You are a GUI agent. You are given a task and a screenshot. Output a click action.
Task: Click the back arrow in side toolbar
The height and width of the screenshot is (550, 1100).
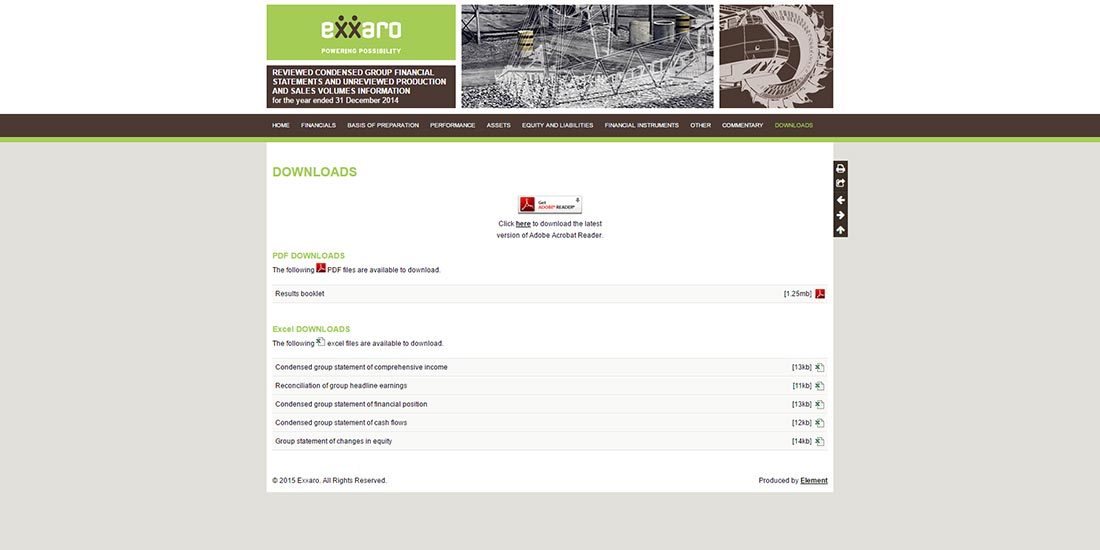coord(840,200)
